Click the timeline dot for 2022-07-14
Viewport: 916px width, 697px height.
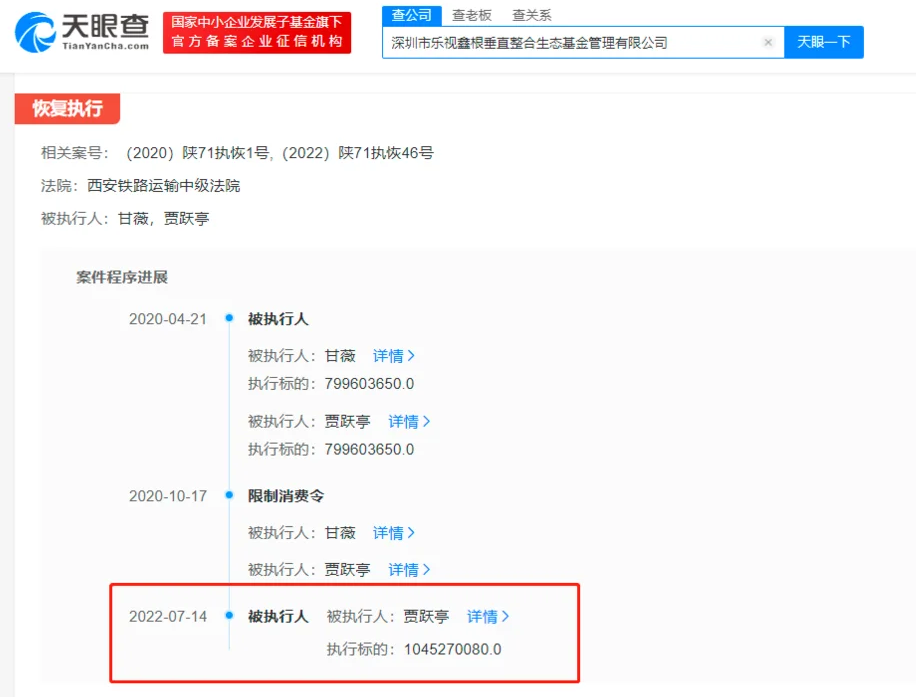point(229,617)
